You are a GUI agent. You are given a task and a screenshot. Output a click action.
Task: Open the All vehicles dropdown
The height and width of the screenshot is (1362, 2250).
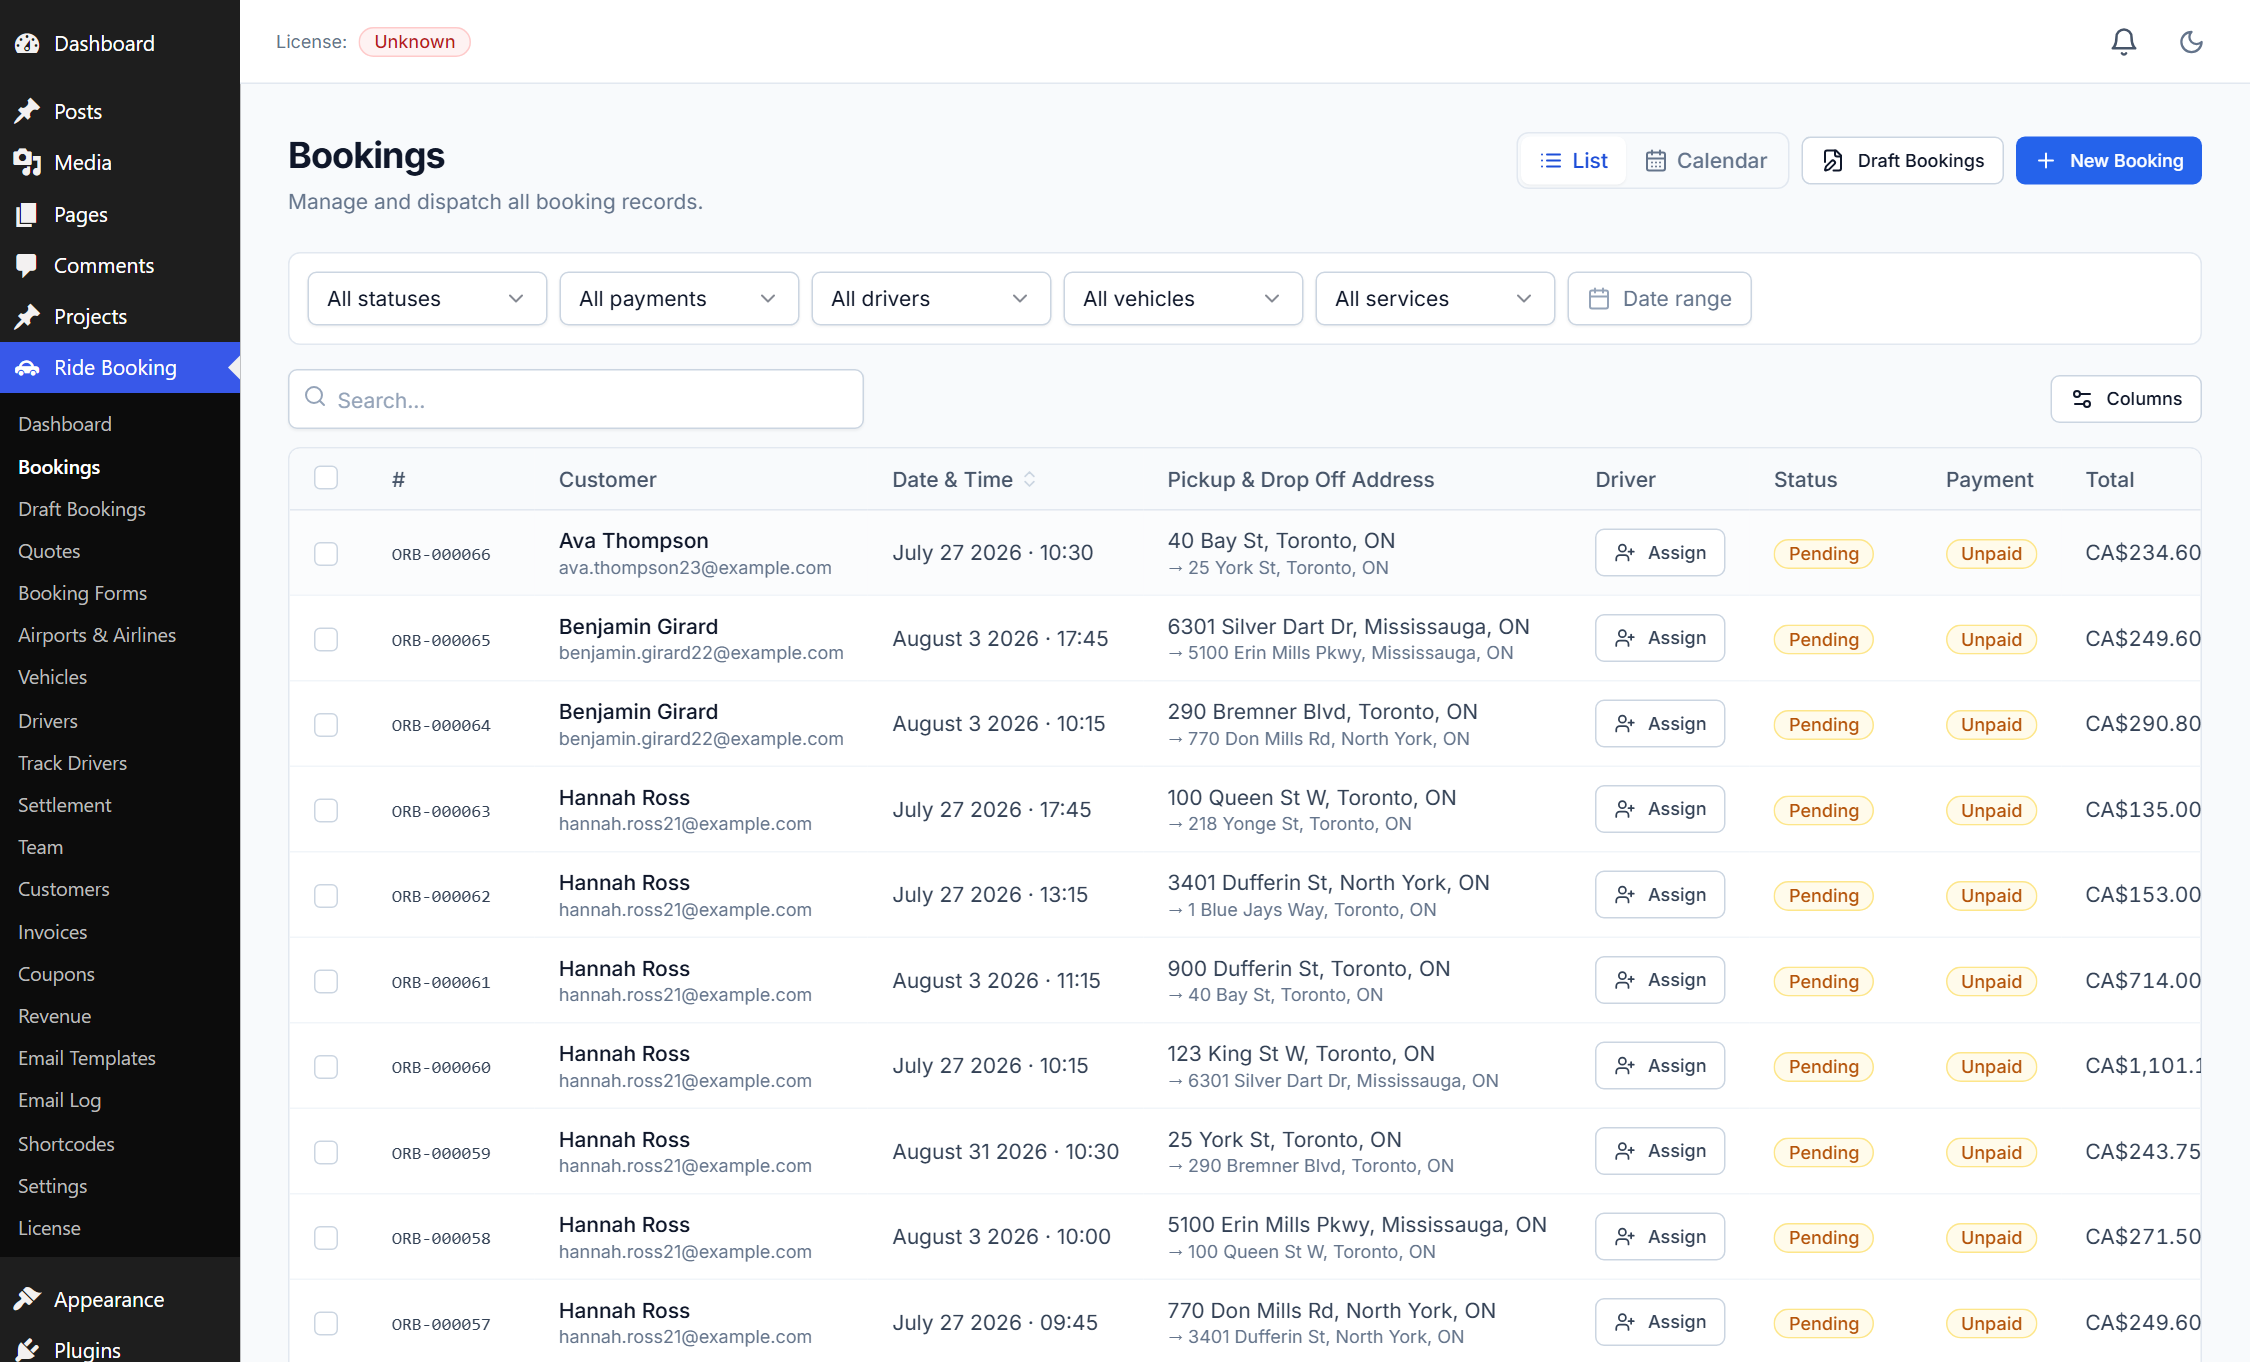1183,298
